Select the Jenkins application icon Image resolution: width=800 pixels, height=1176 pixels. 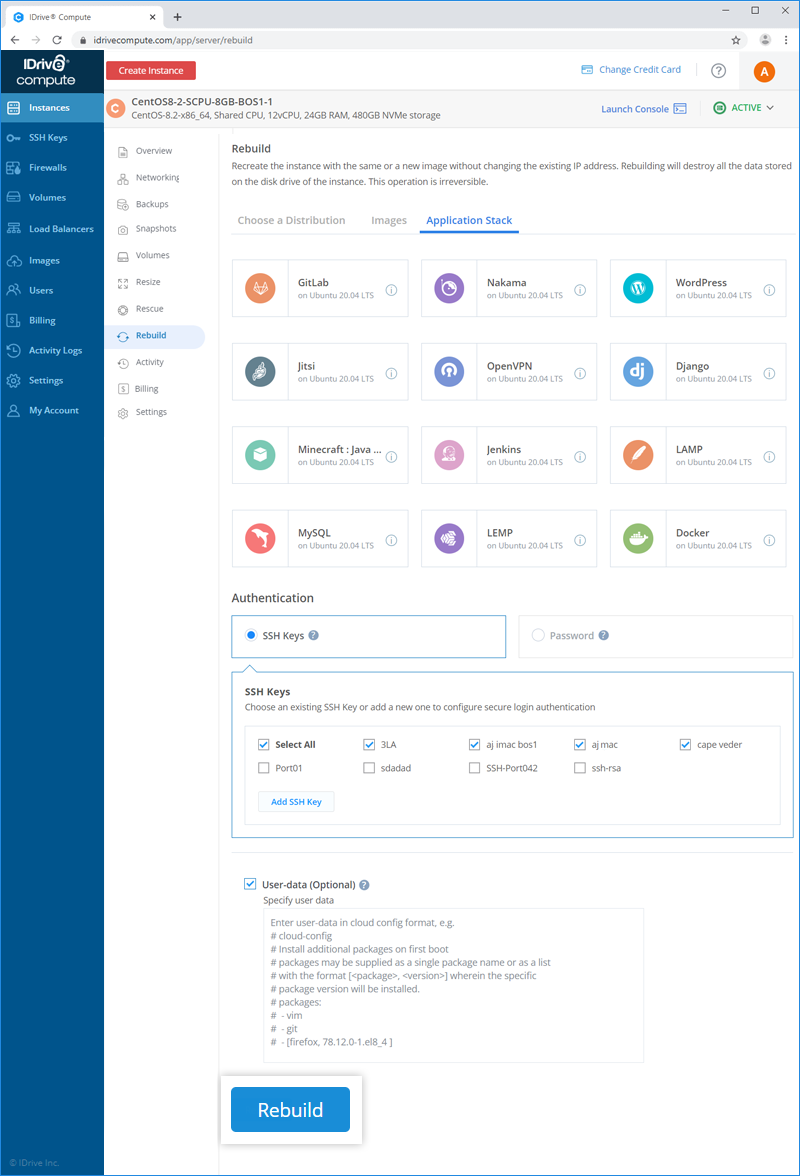(x=449, y=454)
